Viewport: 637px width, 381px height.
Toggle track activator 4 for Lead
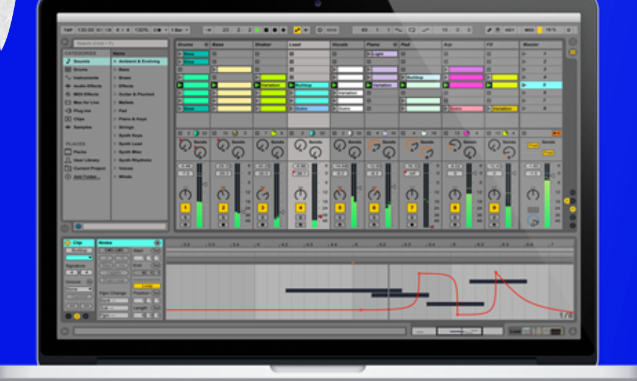300,208
